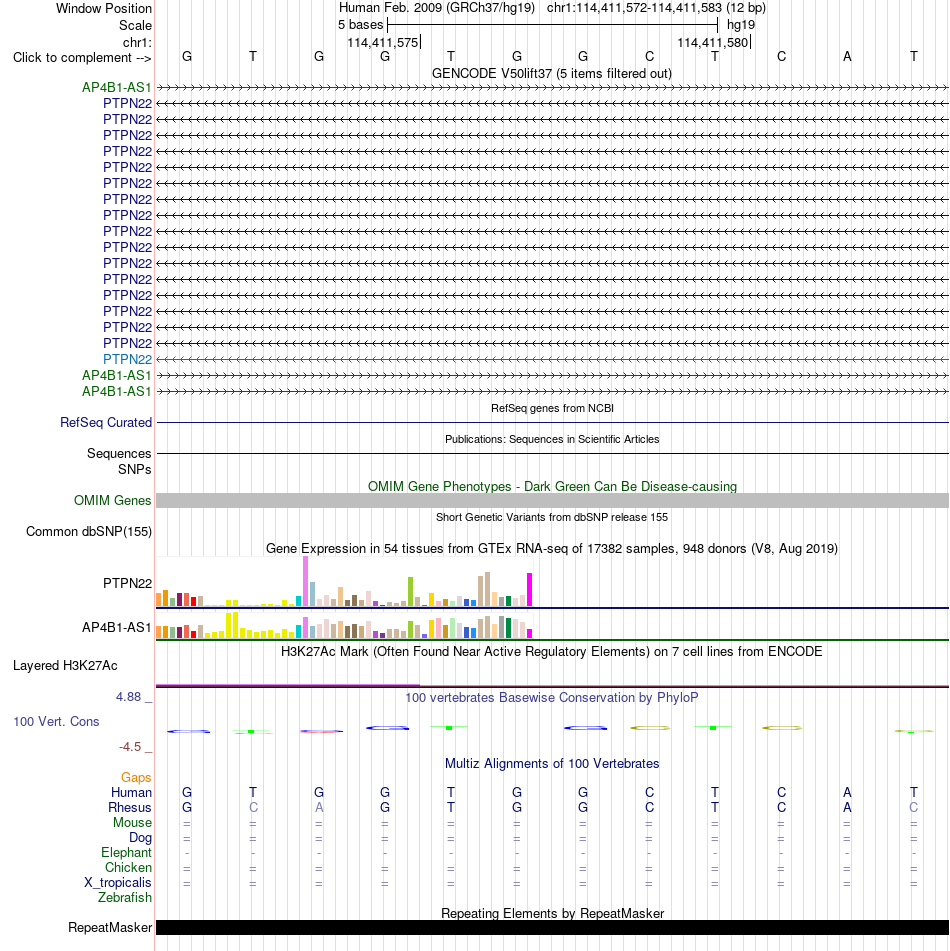Viewport: 950px width, 951px height.
Task: Click the light-blue PTPN22 intron arrow line
Action: tap(552, 359)
